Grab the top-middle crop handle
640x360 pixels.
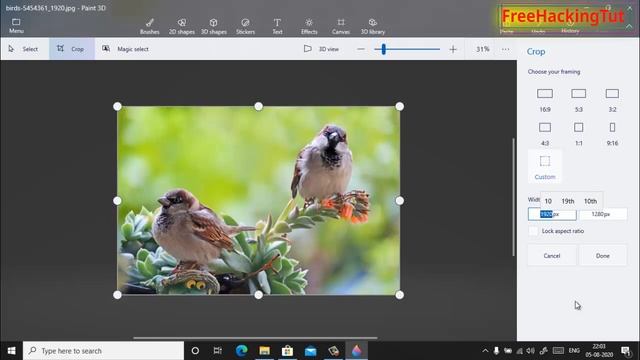258,107
